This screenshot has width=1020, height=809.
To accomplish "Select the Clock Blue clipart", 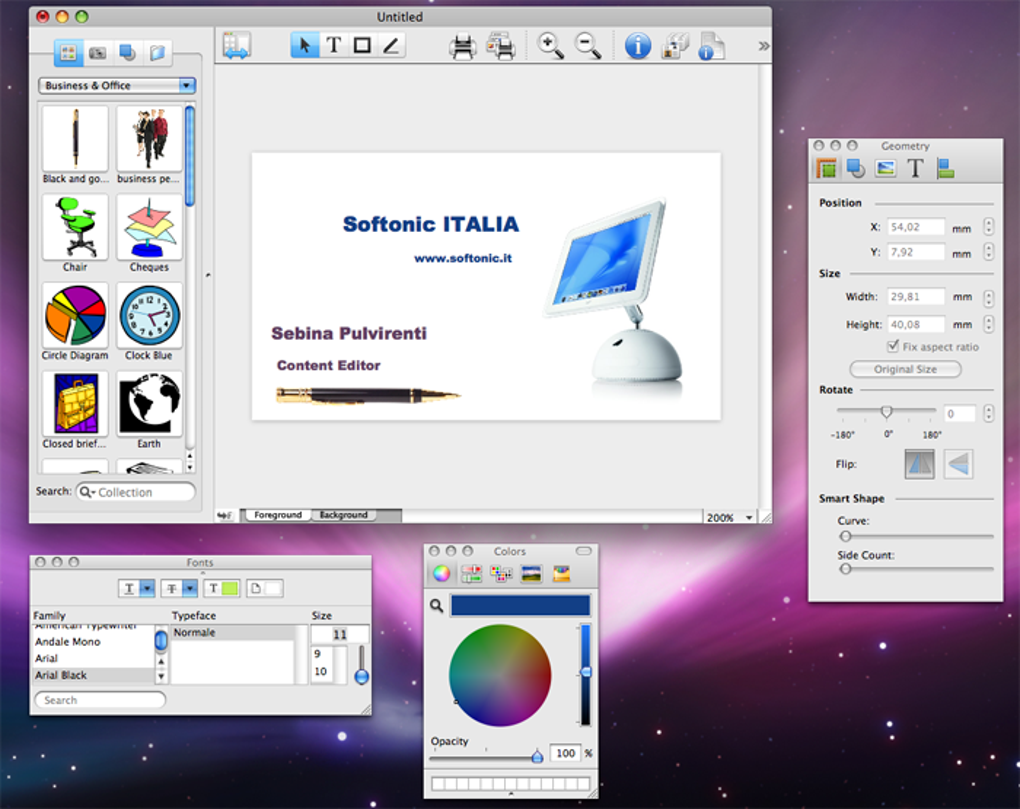I will pos(150,315).
